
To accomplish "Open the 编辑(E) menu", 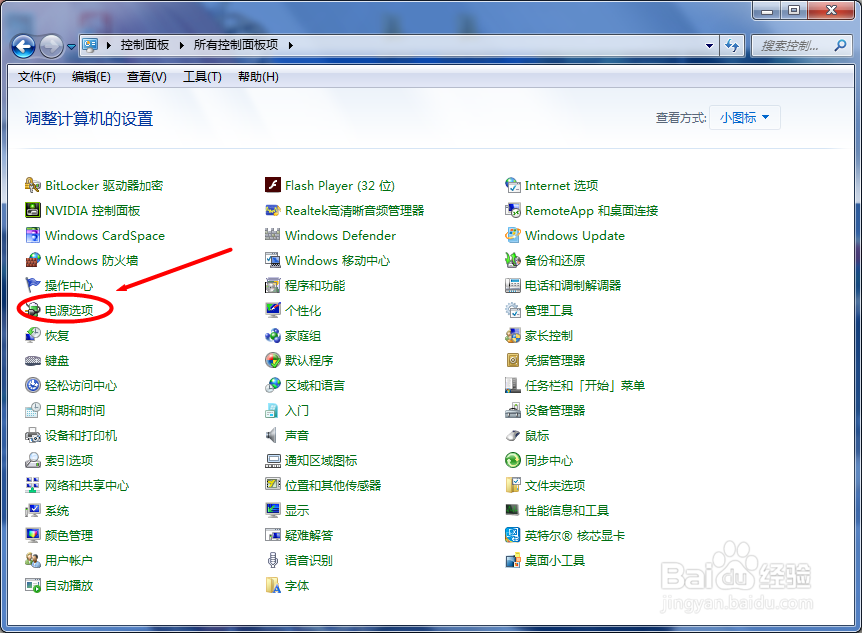I will coord(91,77).
